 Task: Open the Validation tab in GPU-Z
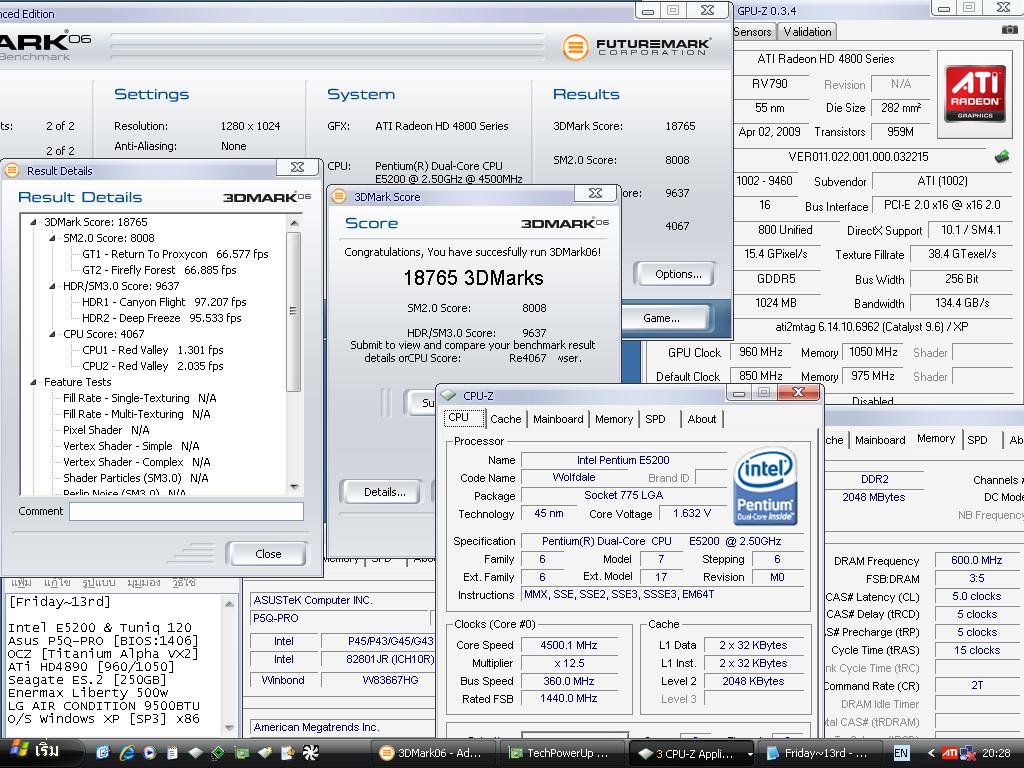click(x=807, y=32)
